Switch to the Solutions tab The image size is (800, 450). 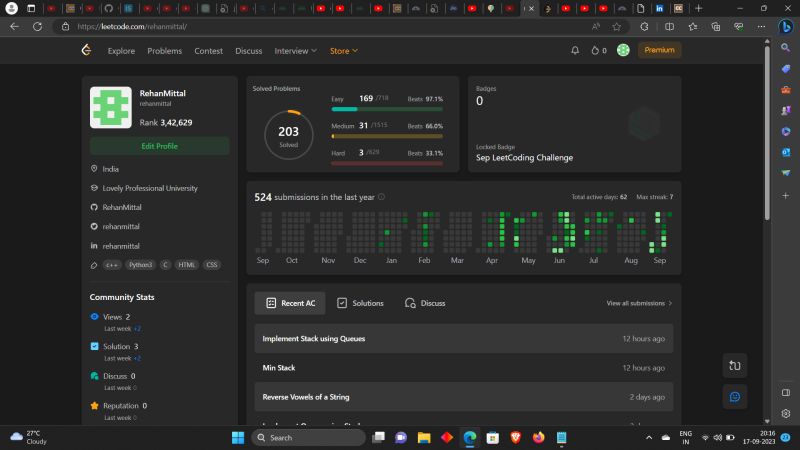tap(360, 303)
